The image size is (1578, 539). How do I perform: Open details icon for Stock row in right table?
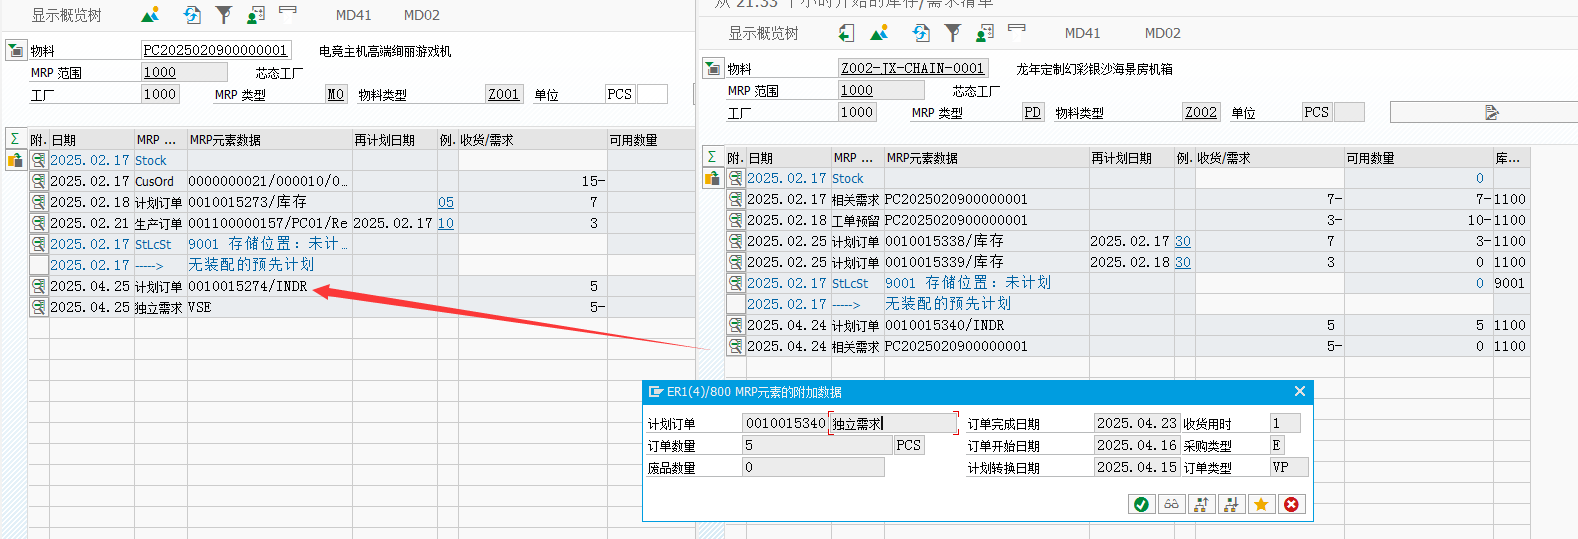coord(735,178)
